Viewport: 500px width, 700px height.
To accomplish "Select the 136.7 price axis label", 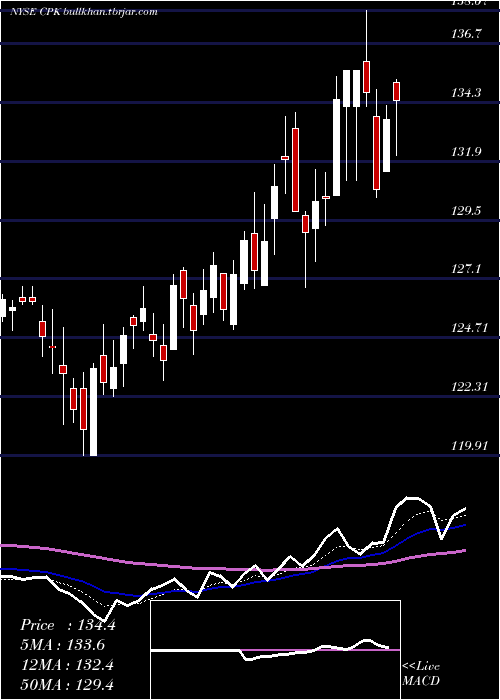I will tap(467, 34).
